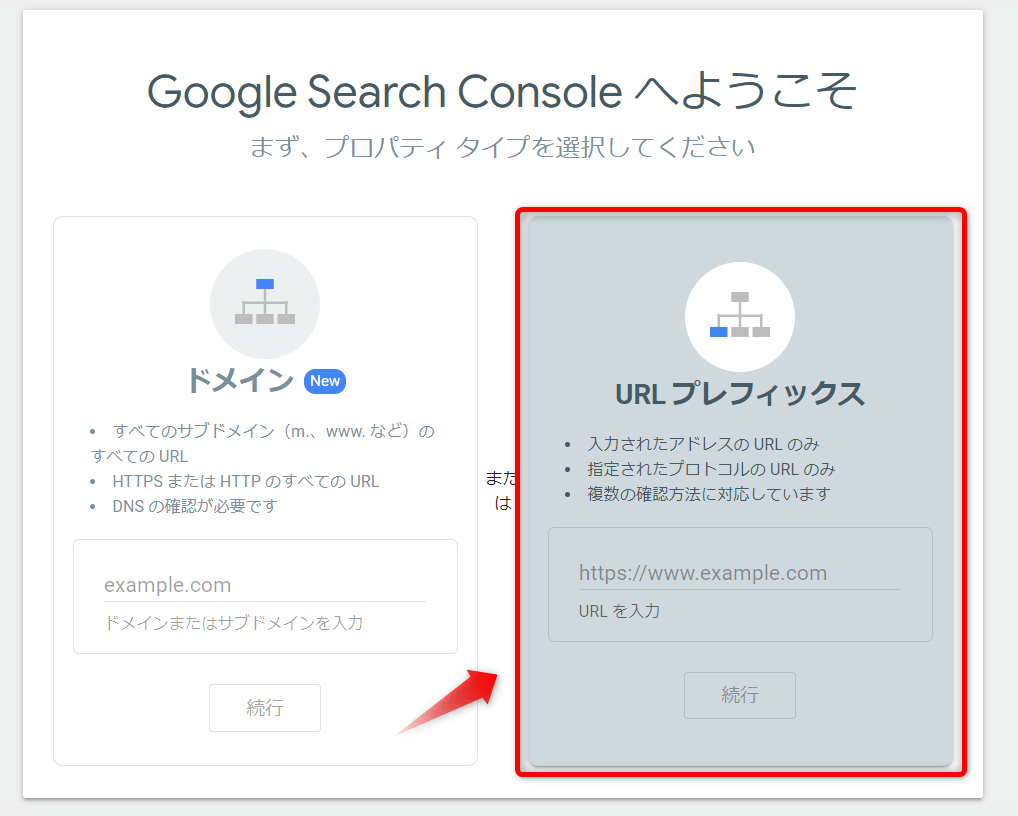
Task: Click the URL prefix sitemap icon
Action: pos(739,316)
